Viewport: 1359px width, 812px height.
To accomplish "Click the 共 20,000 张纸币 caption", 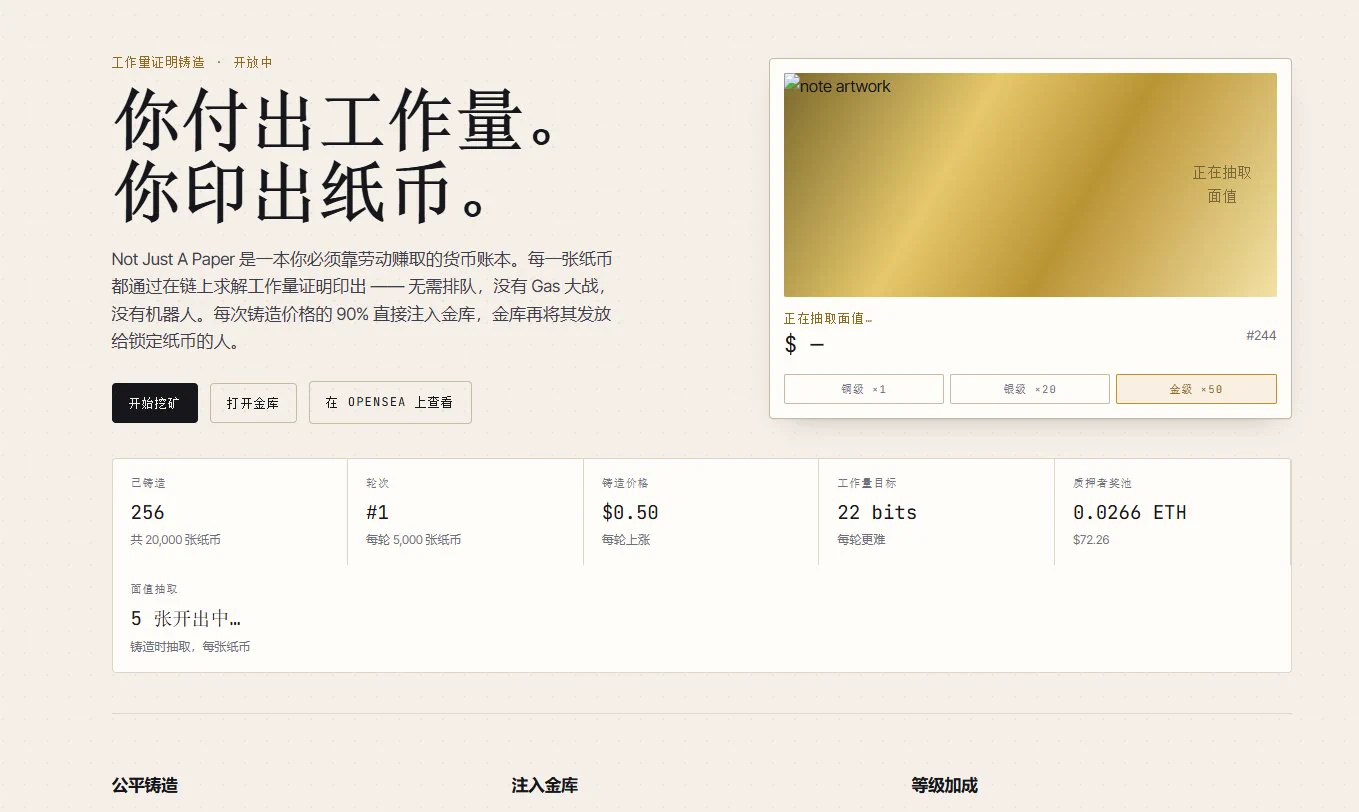I will pos(176,540).
